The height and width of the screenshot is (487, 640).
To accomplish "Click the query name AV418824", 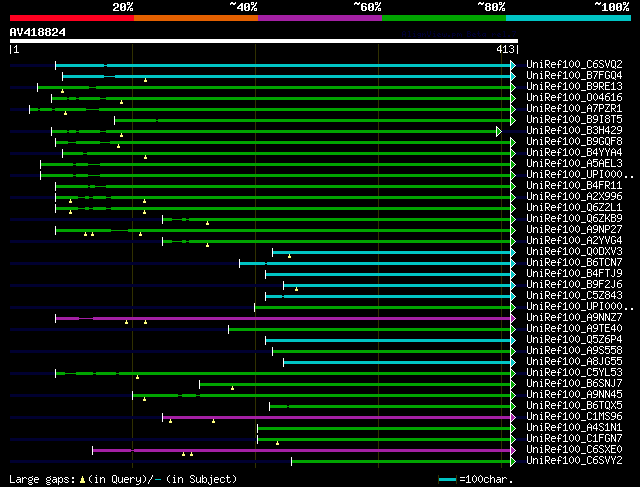I will coord(38,32).
